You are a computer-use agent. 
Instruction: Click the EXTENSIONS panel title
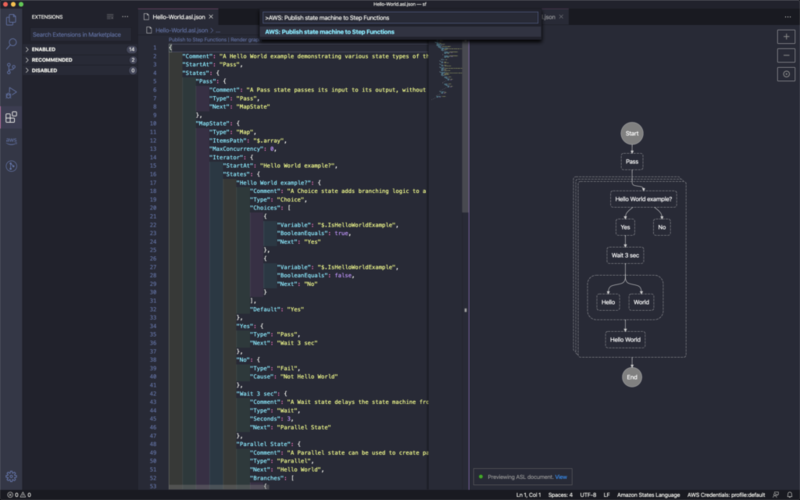pyautogui.click(x=47, y=17)
